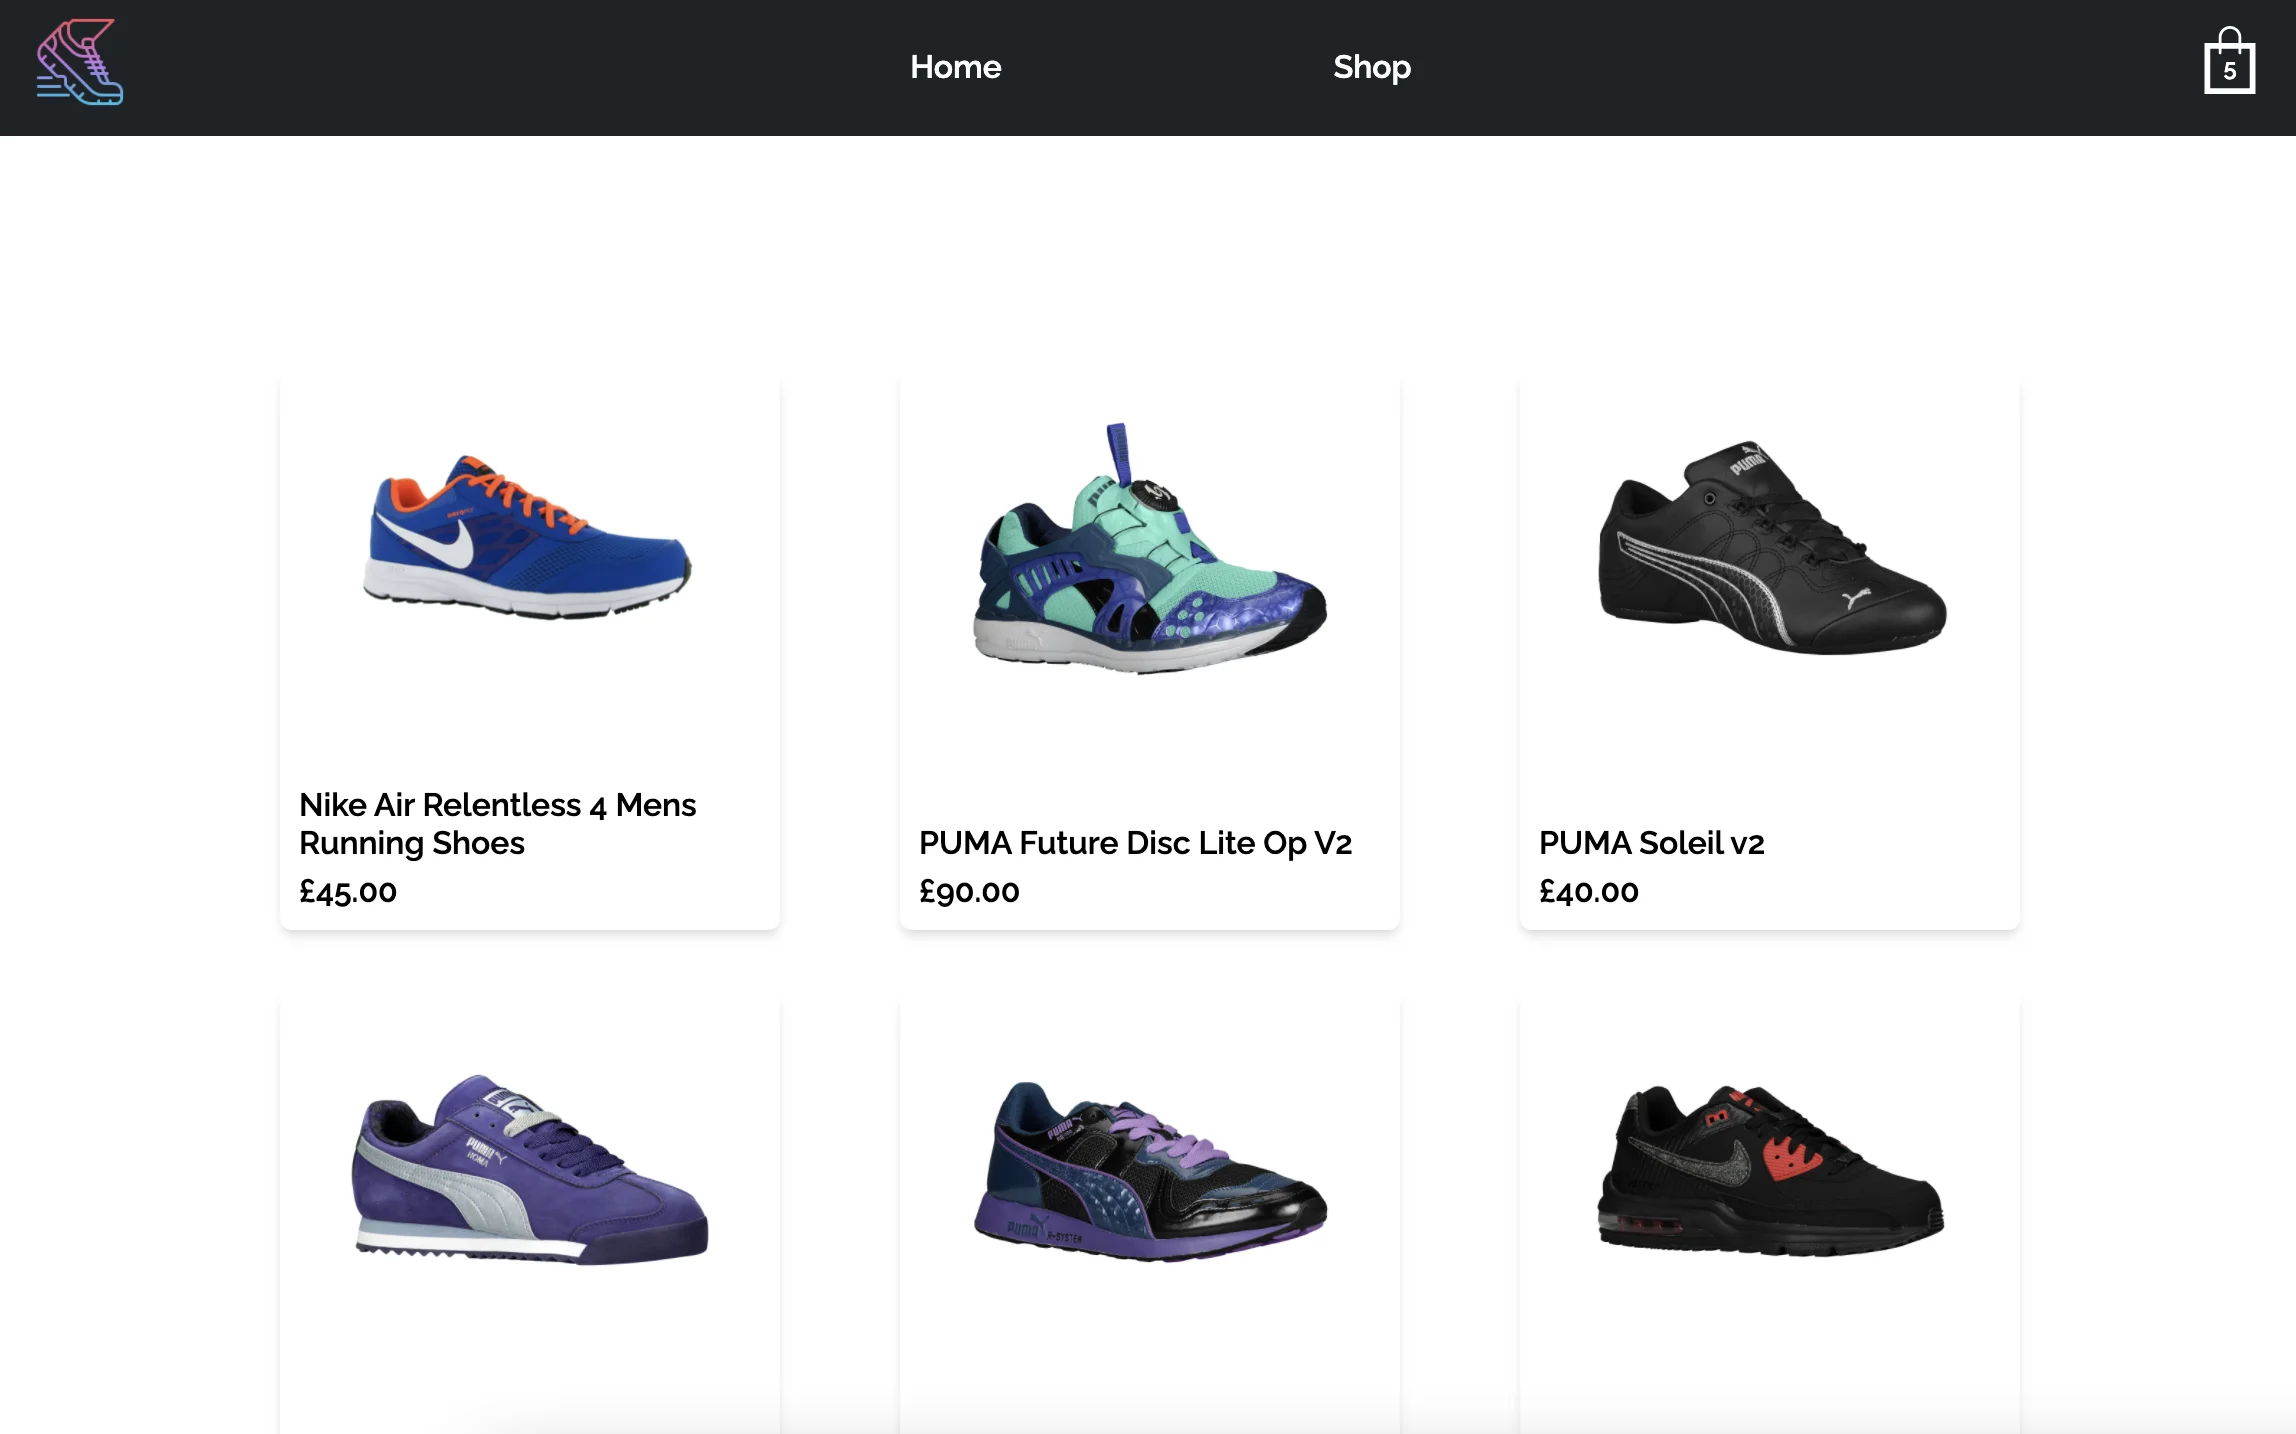Image resolution: width=2296 pixels, height=1434 pixels.
Task: Click the running shoe logo icon
Action: 80,63
